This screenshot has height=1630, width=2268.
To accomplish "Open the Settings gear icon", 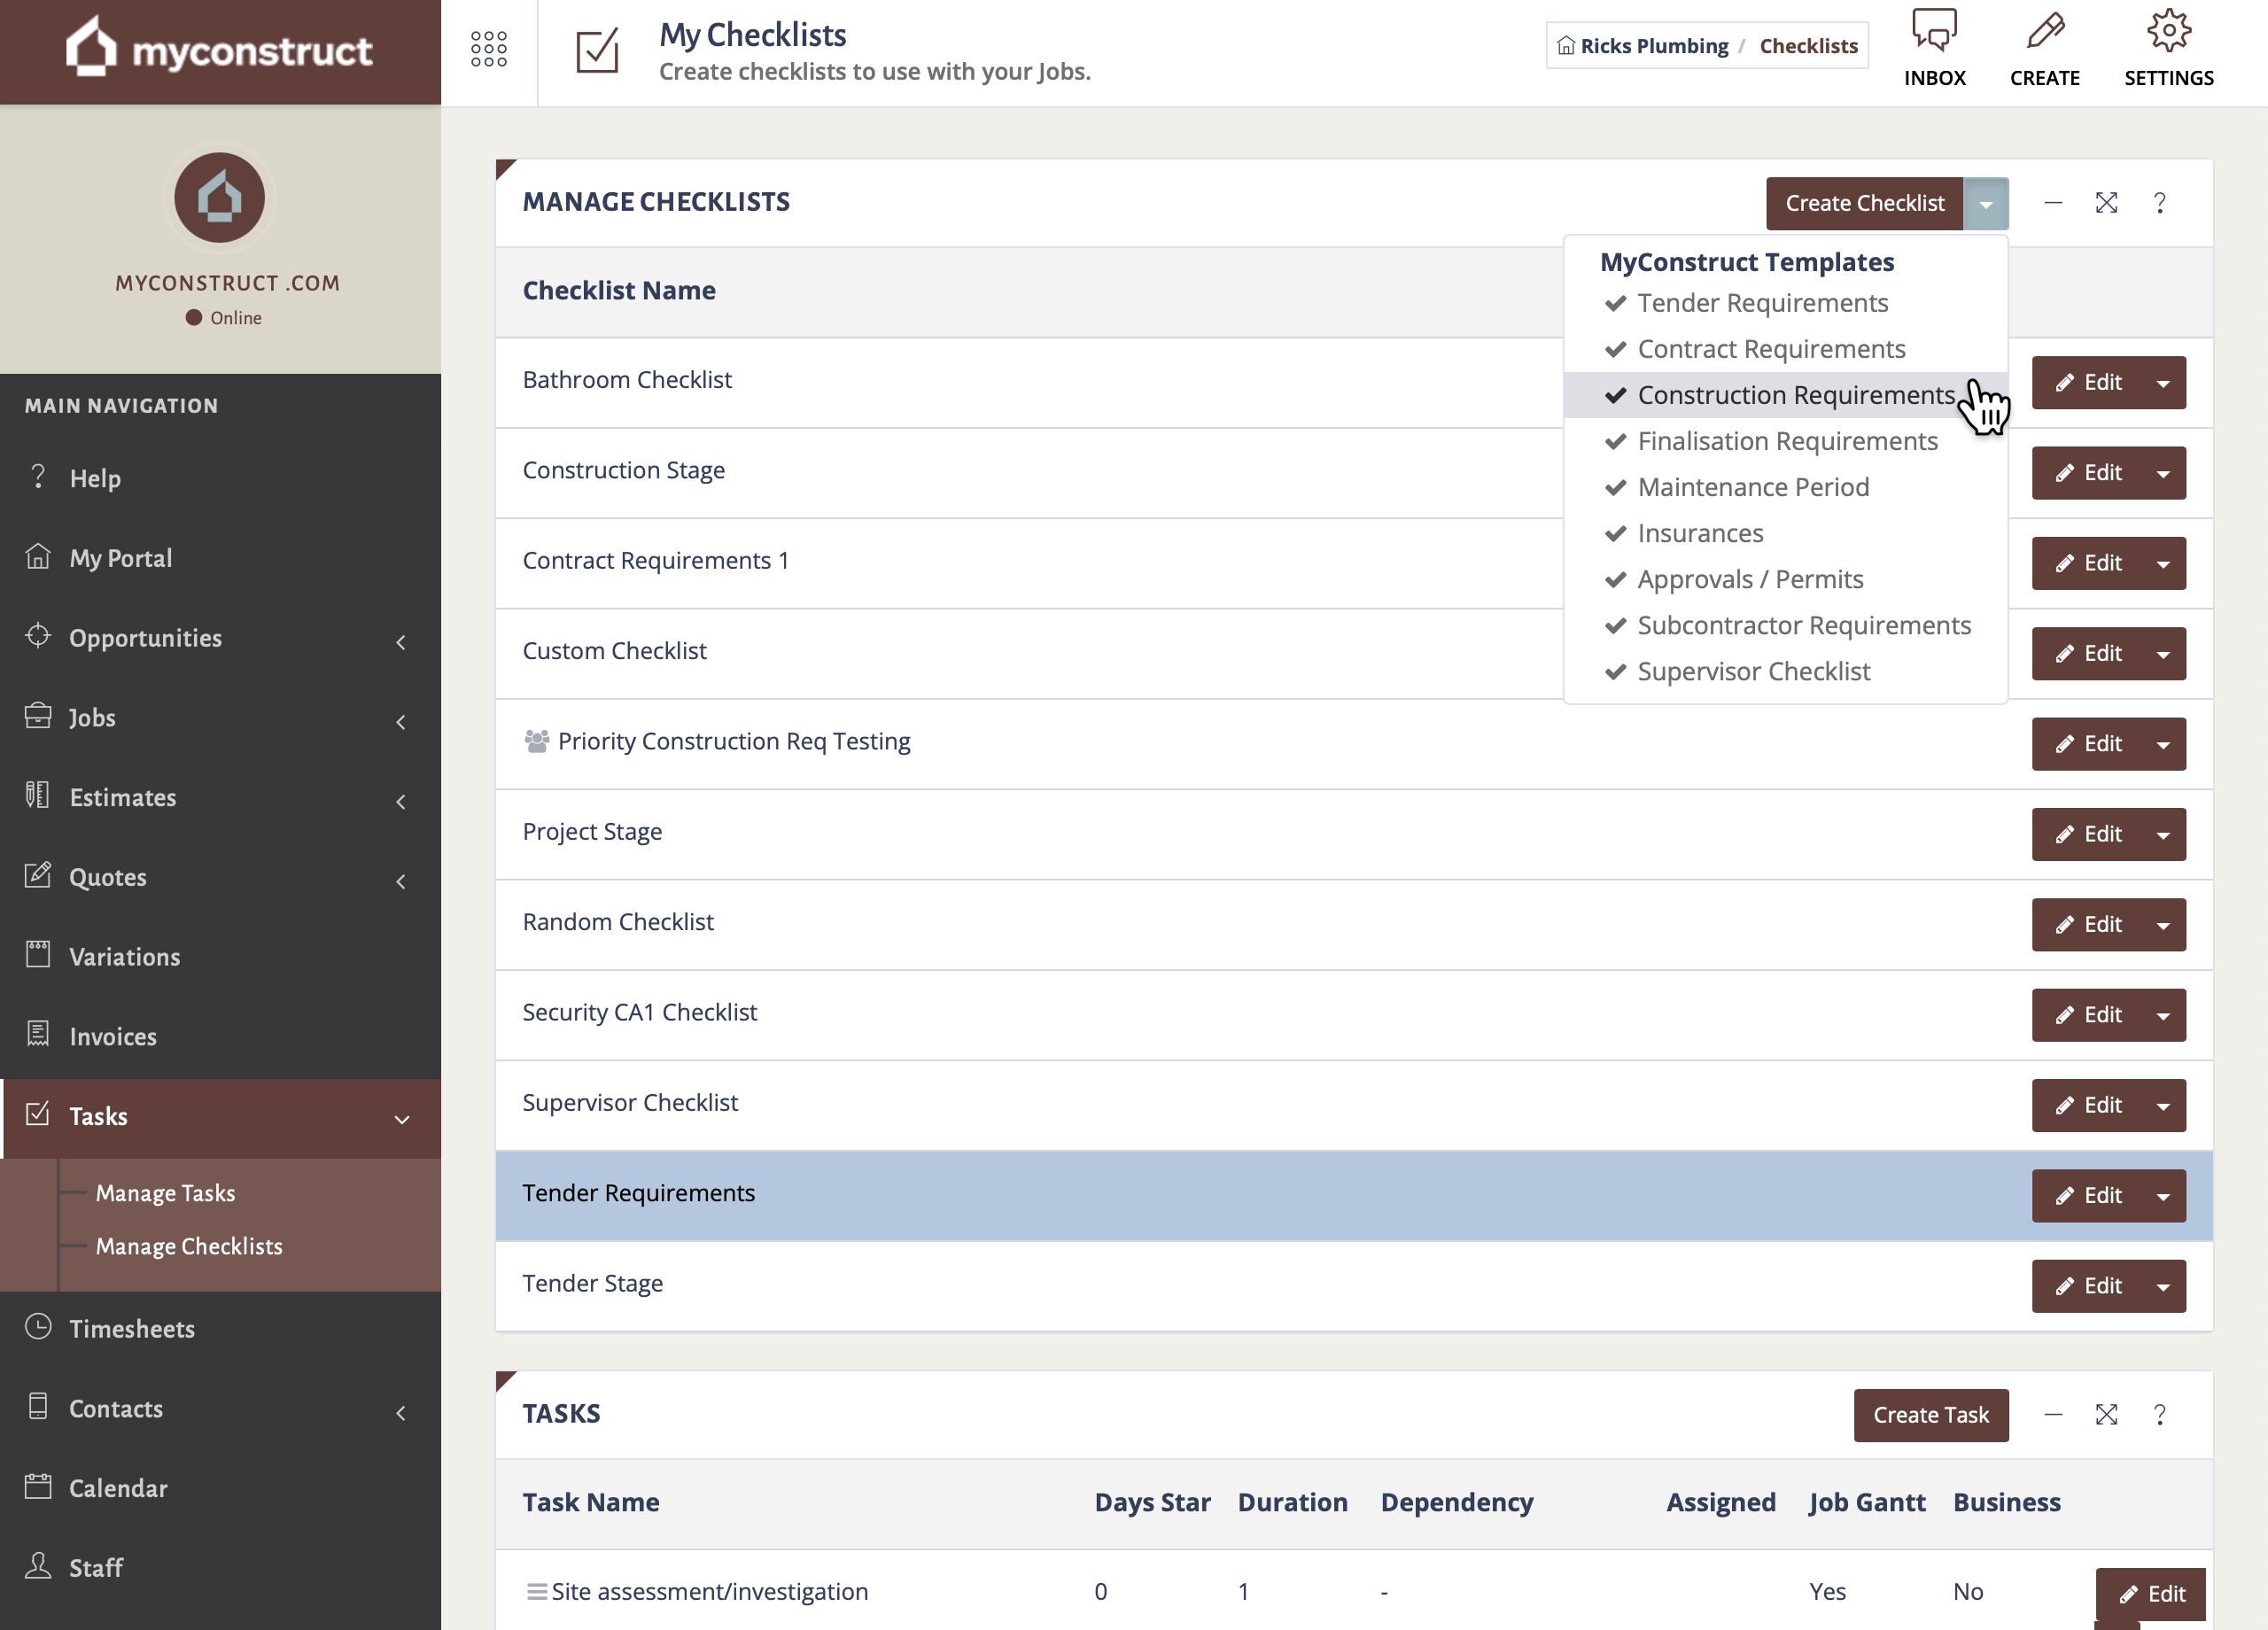I will coord(2168,32).
